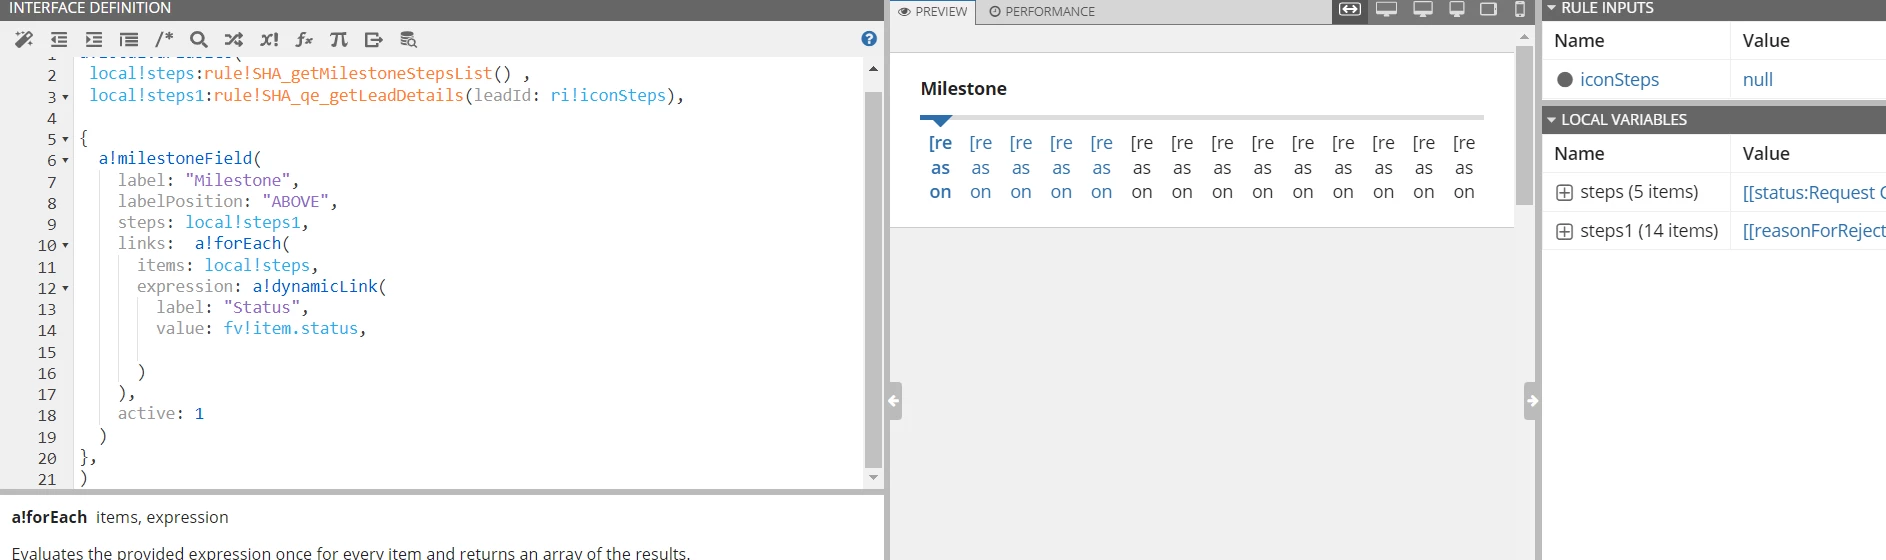Click the code editor vertical scrollbar thumb
The height and width of the screenshot is (560, 1886).
click(x=873, y=280)
